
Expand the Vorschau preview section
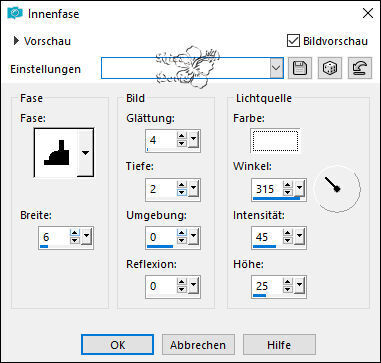pos(16,41)
